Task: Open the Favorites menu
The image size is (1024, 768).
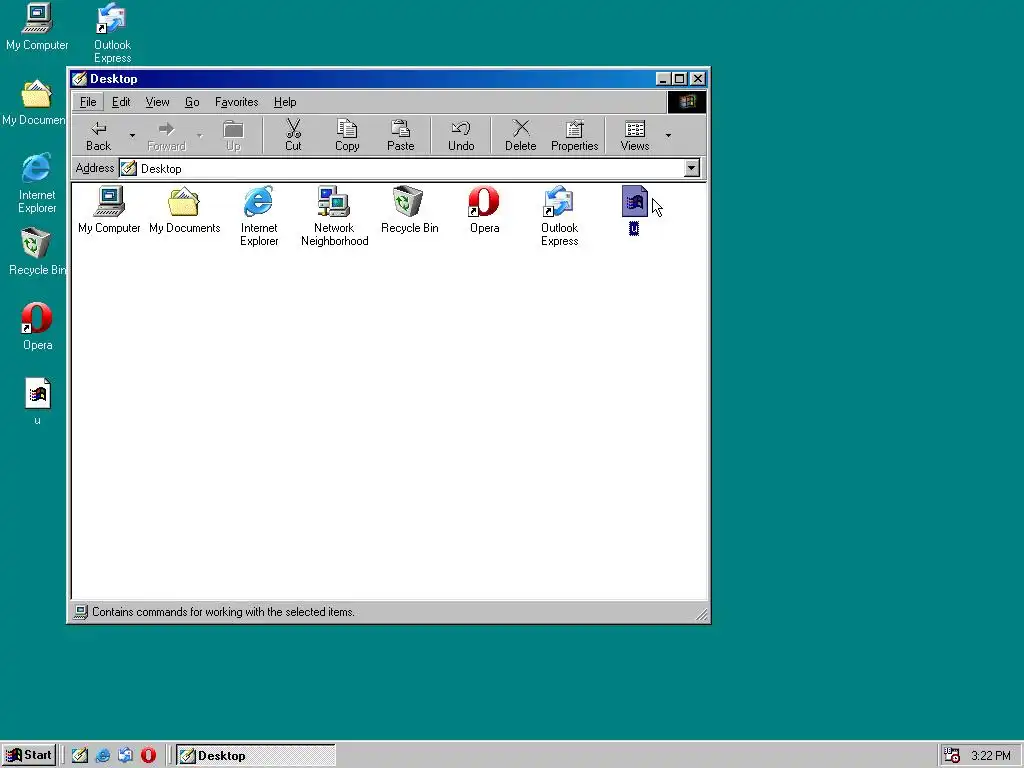Action: (x=236, y=102)
